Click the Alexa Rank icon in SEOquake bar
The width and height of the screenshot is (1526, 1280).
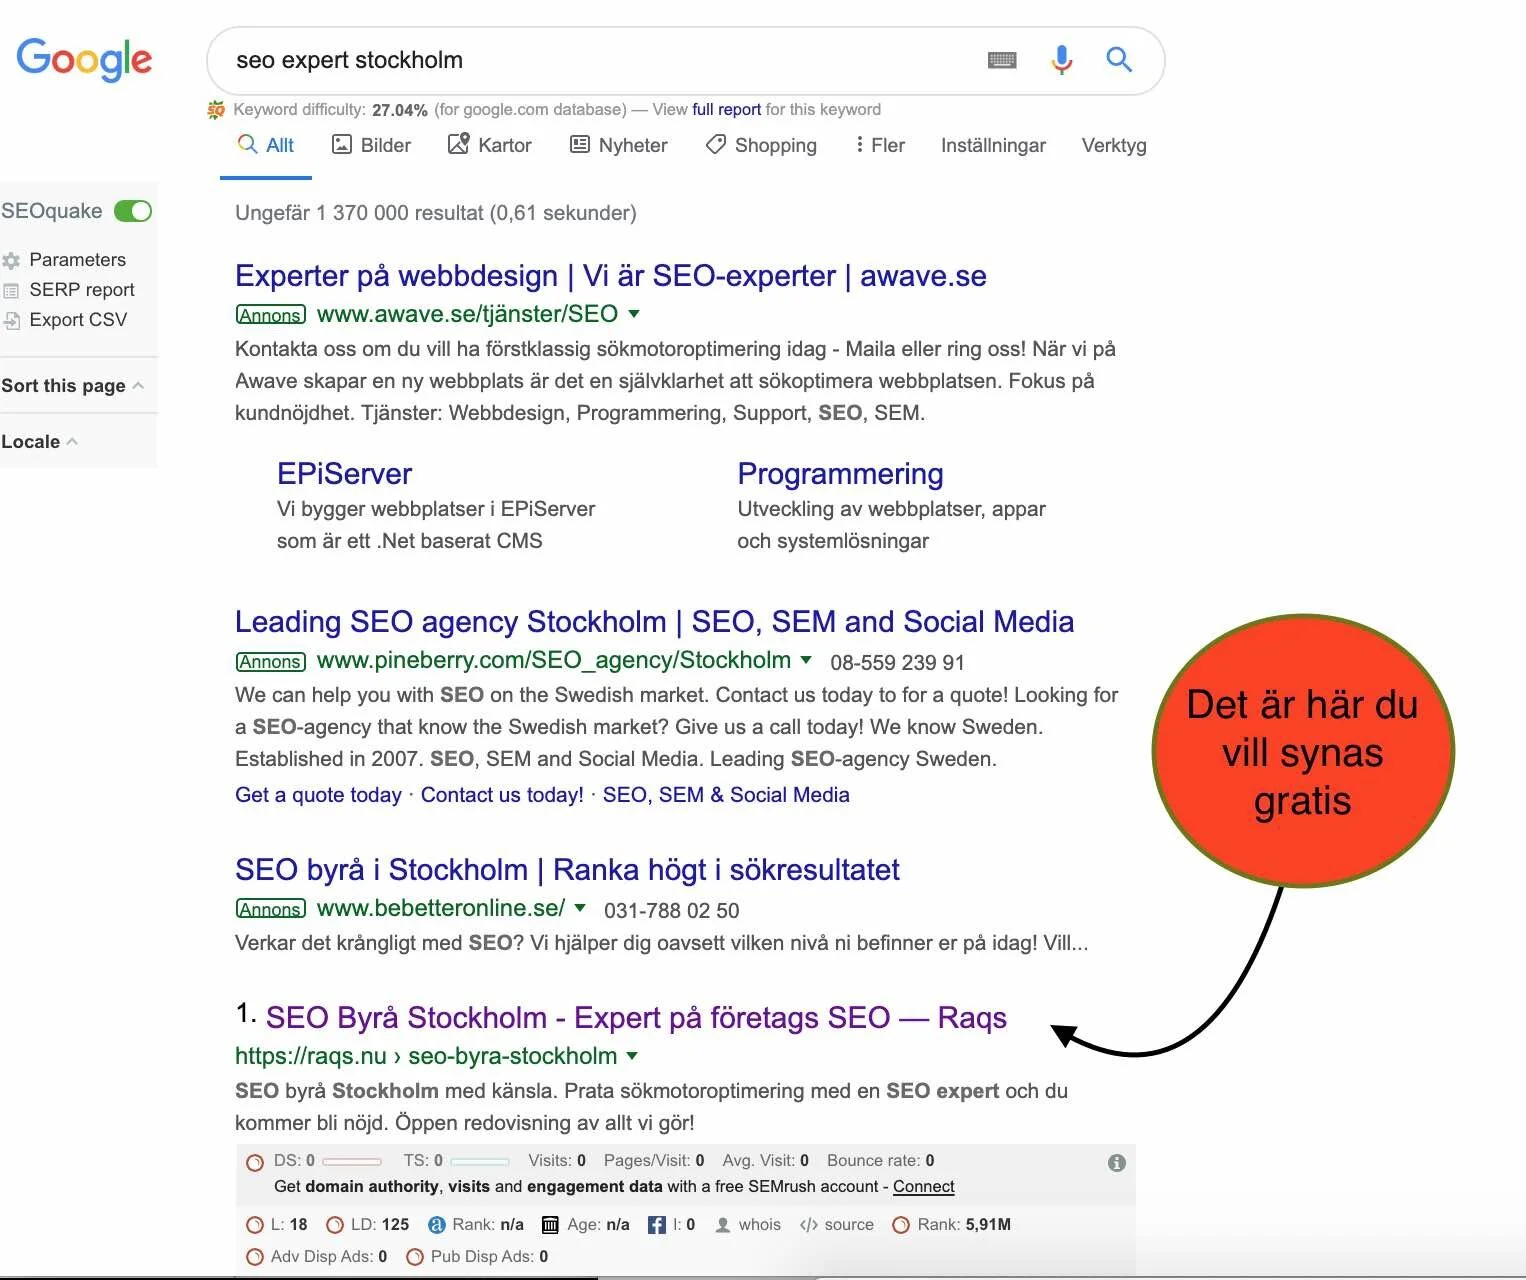point(437,1225)
